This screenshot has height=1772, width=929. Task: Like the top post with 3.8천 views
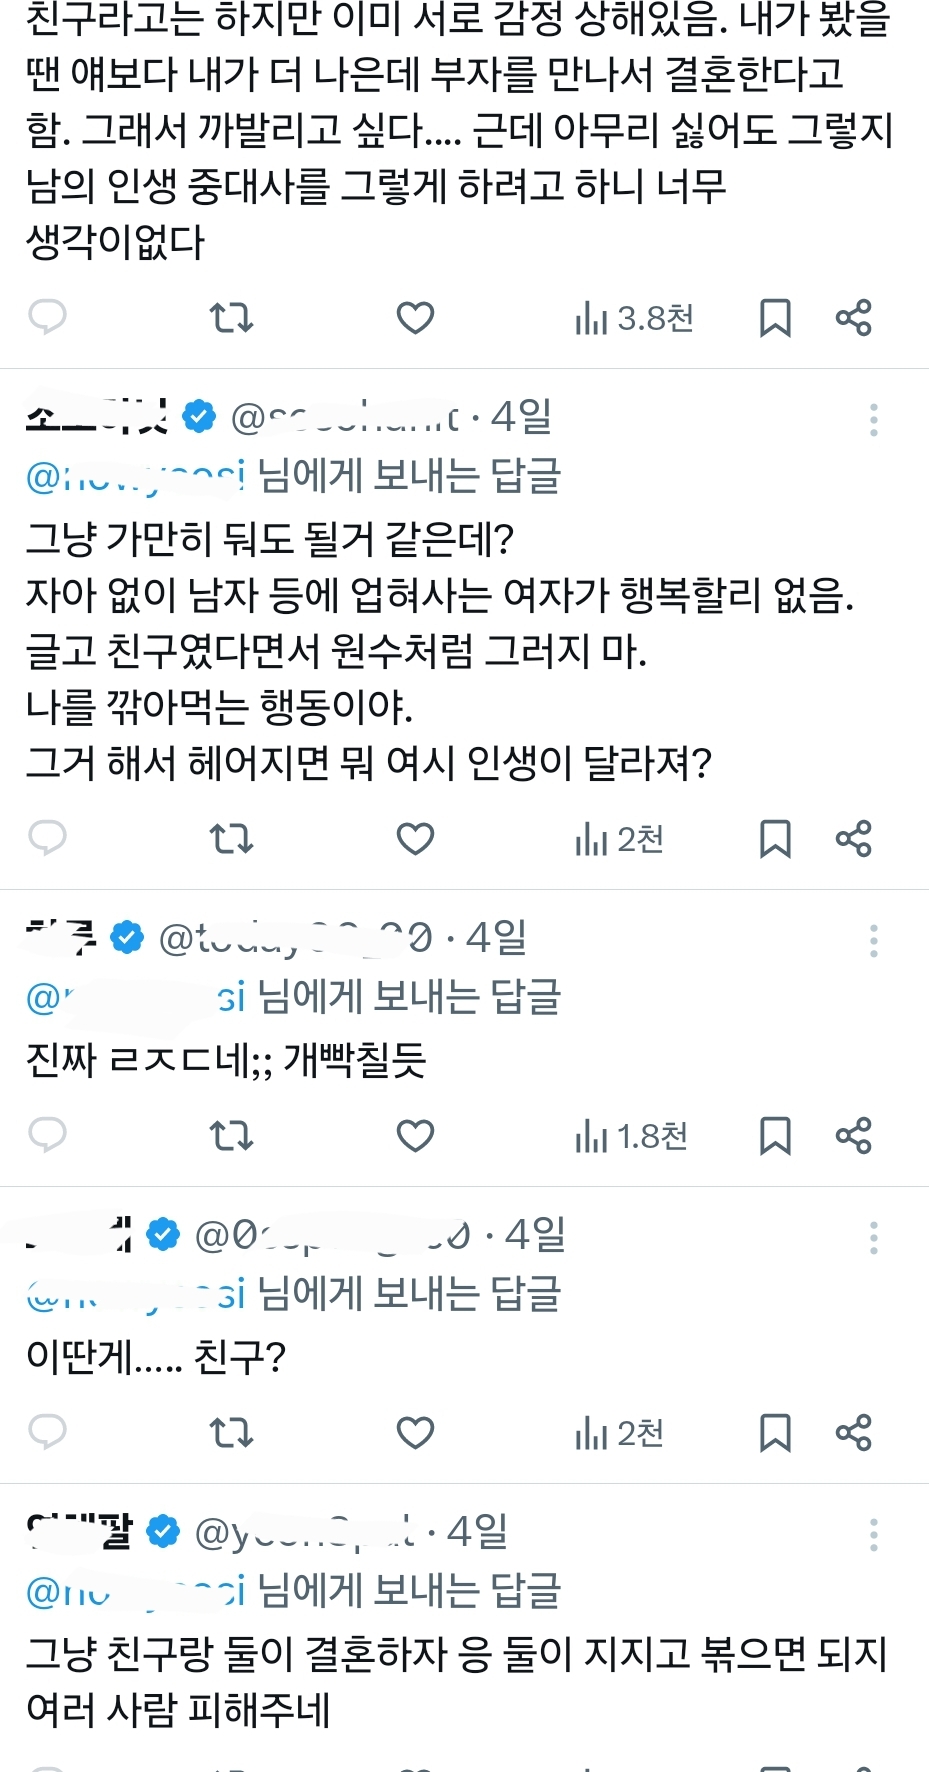point(415,318)
